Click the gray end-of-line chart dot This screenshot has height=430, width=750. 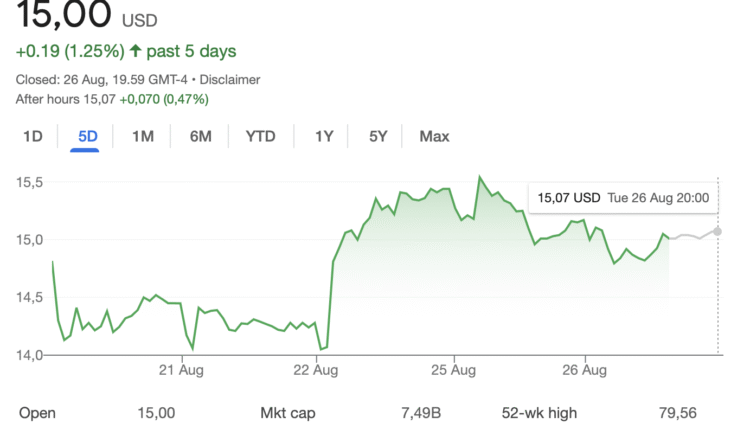(x=718, y=231)
